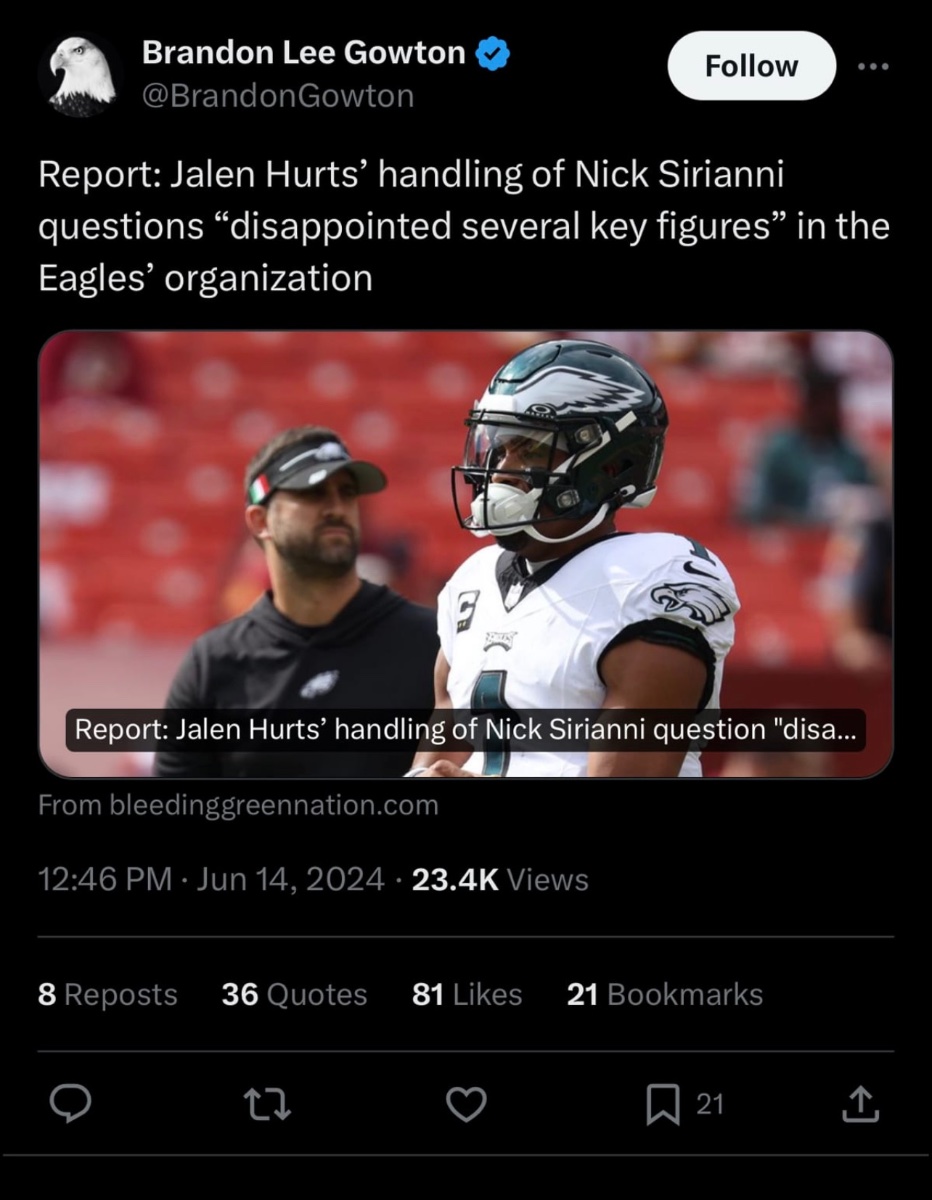Tap the repost arrows icon
The height and width of the screenshot is (1200, 932).
coord(268,1104)
